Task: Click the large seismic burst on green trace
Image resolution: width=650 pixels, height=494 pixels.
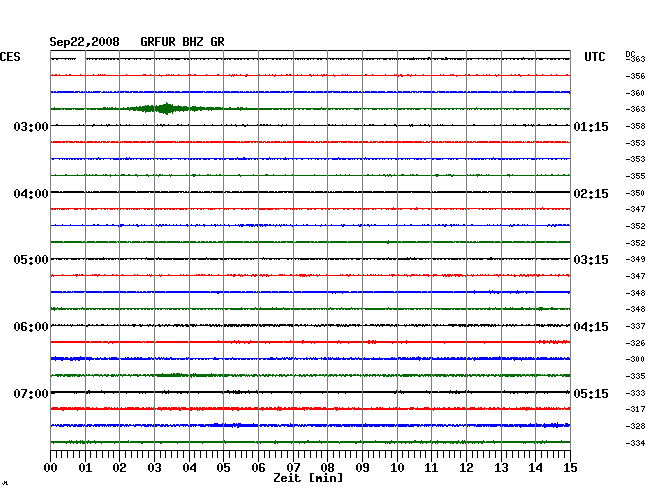Action: pyautogui.click(x=166, y=109)
